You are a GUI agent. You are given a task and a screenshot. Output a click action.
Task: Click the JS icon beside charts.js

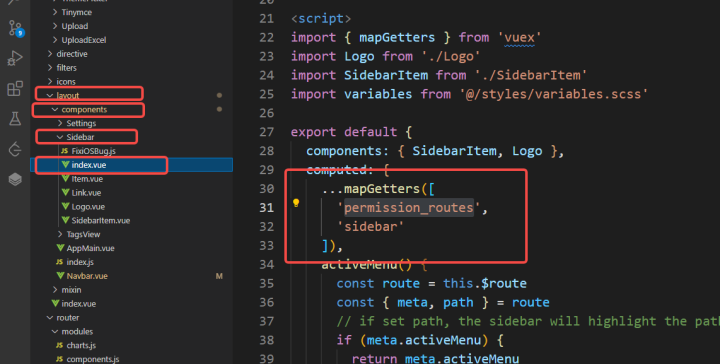pyautogui.click(x=60, y=345)
